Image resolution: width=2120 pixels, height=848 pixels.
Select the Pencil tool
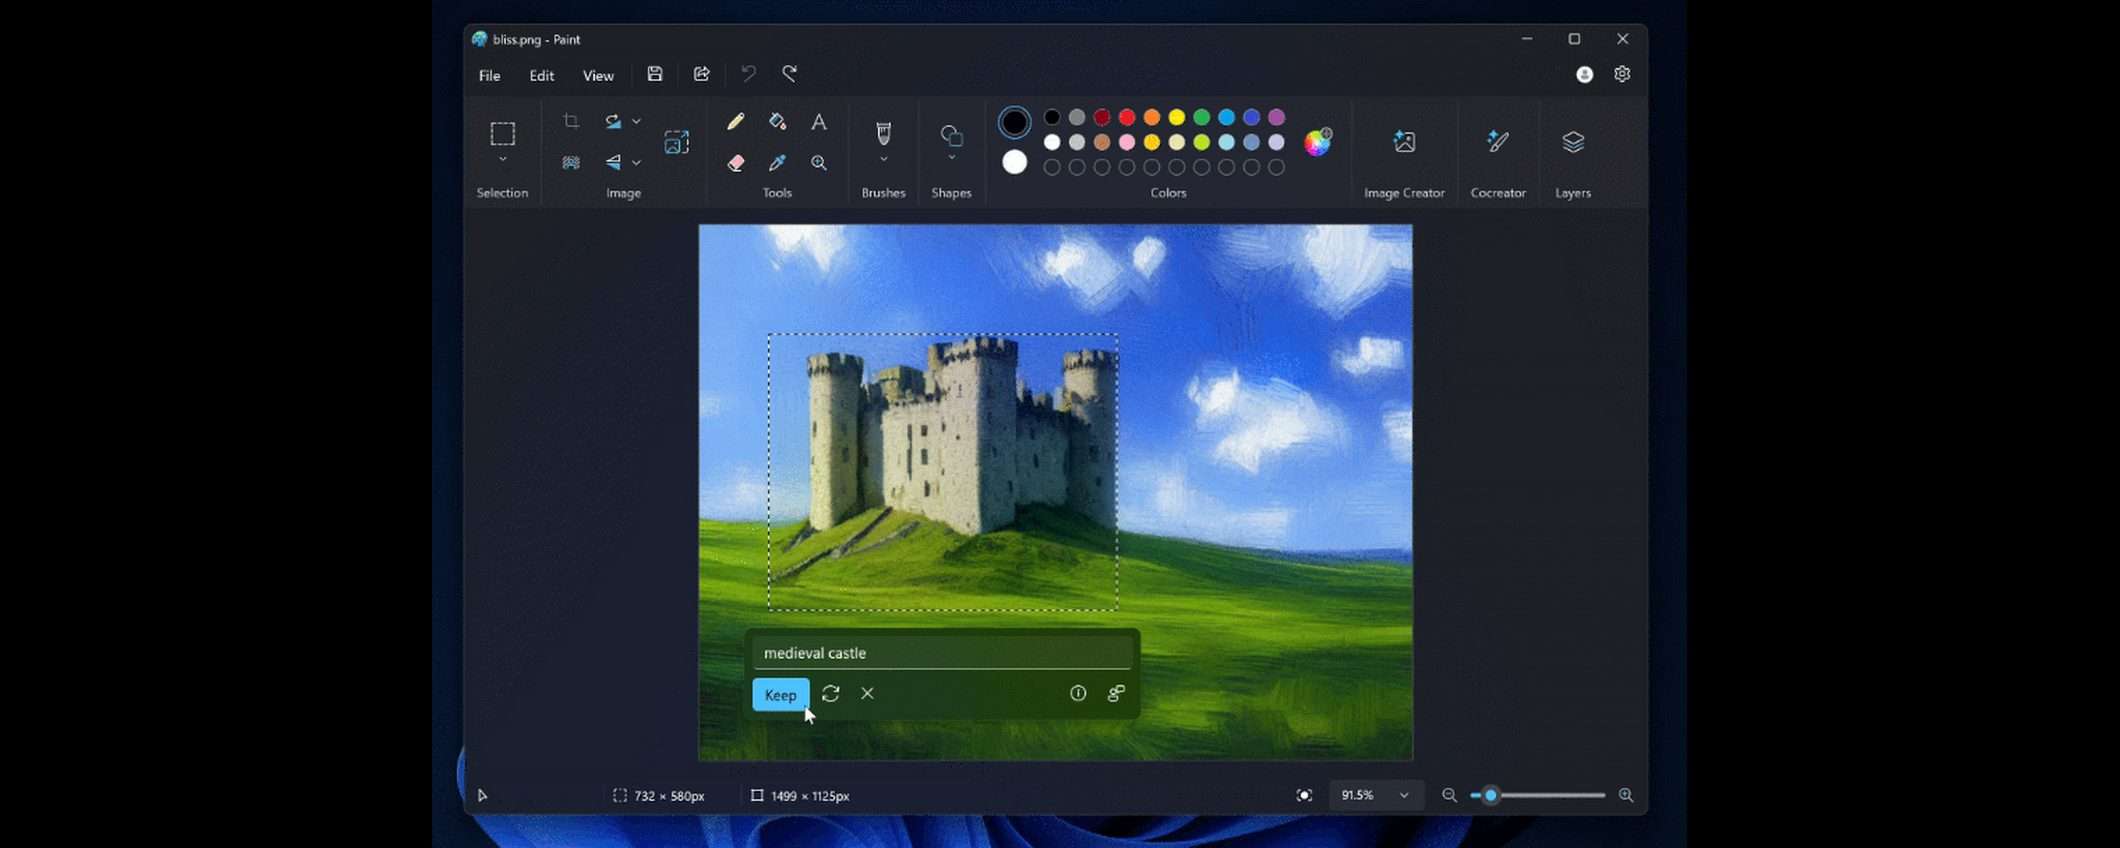(736, 122)
